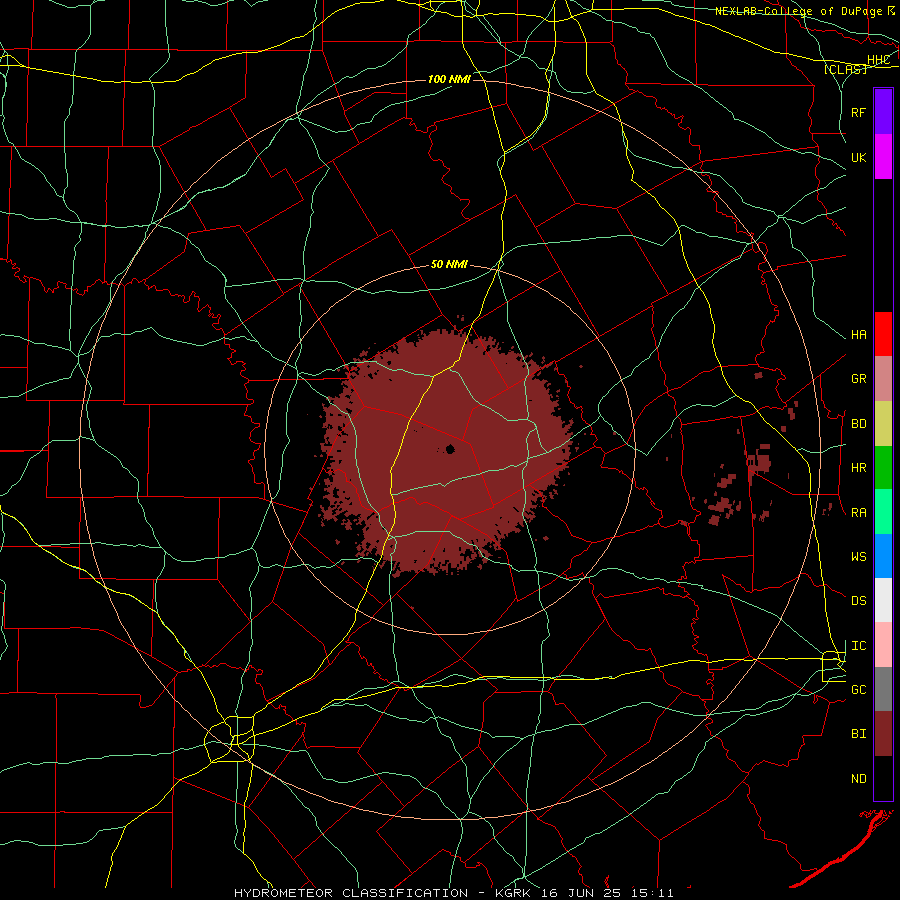This screenshot has height=900, width=900.
Task: Click the HHC product code label
Action: click(878, 60)
